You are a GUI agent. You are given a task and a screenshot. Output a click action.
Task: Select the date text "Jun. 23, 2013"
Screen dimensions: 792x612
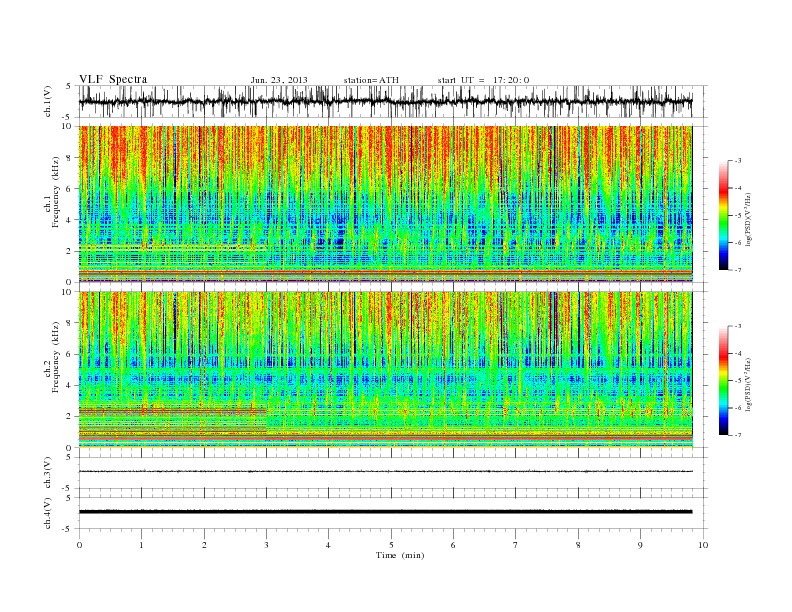pyautogui.click(x=279, y=80)
